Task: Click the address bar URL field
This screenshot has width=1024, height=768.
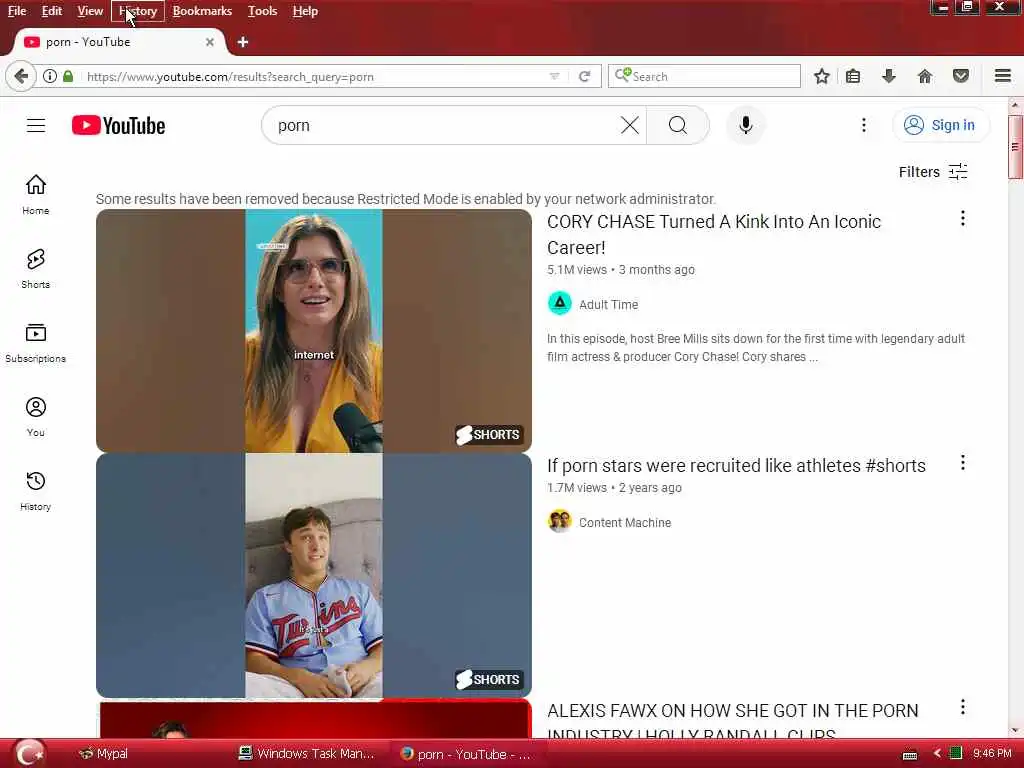Action: 313,76
